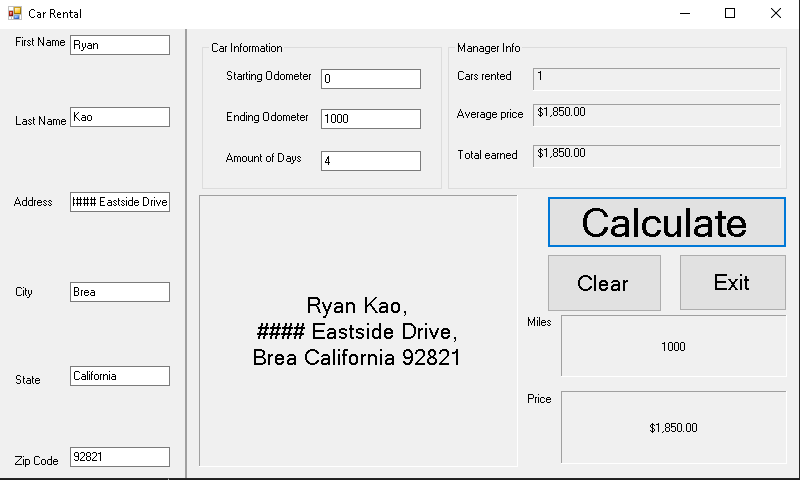Click the City field with Brea
The width and height of the screenshot is (800, 480).
[120, 292]
